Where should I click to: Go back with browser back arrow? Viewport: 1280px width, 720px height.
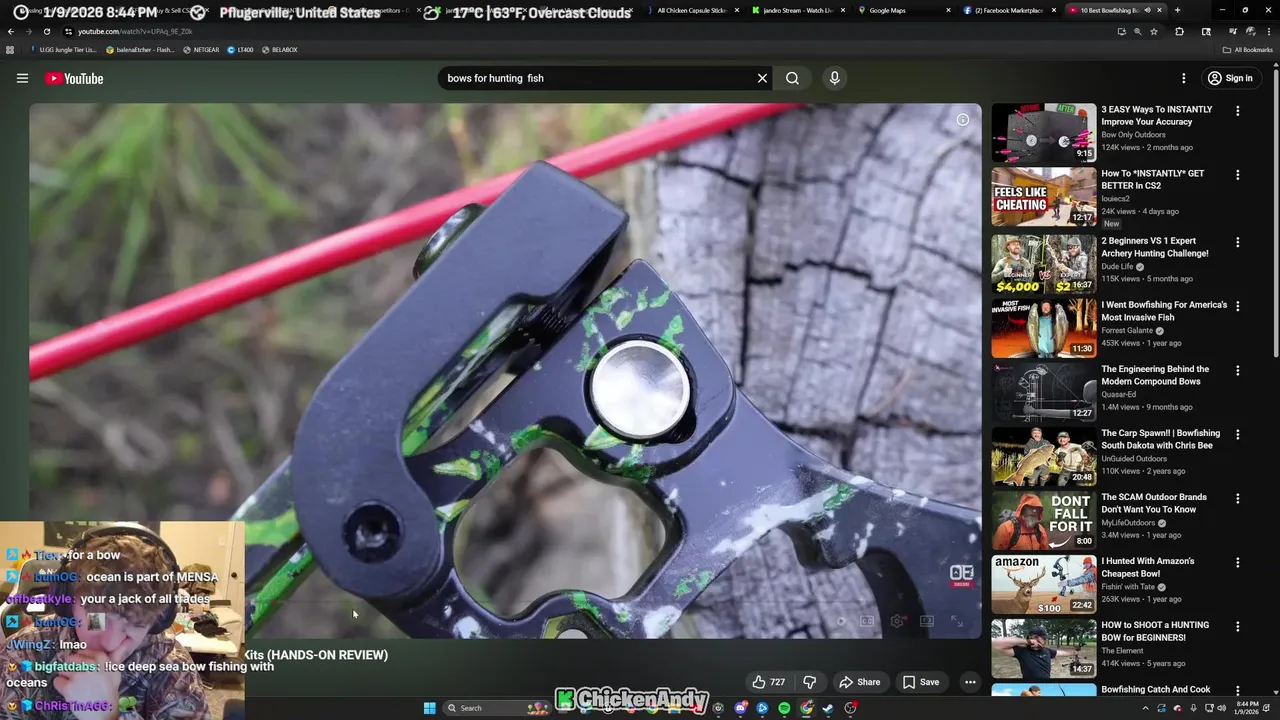(x=11, y=31)
